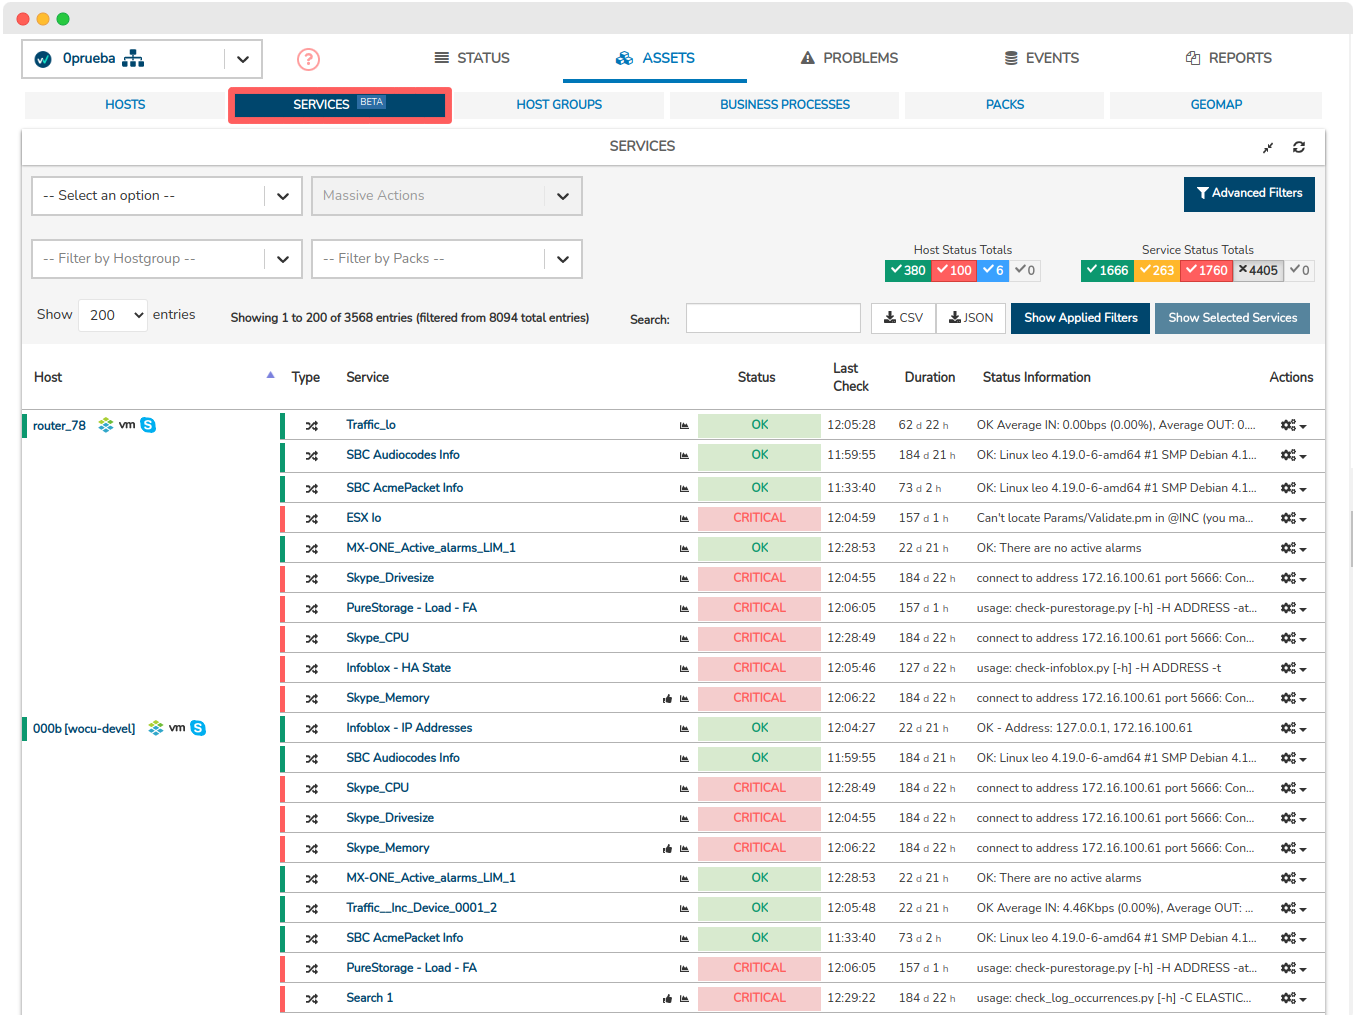The height and width of the screenshot is (1022, 1356).
Task: Open the 000b [wocu-devel] host link
Action: 84,729
